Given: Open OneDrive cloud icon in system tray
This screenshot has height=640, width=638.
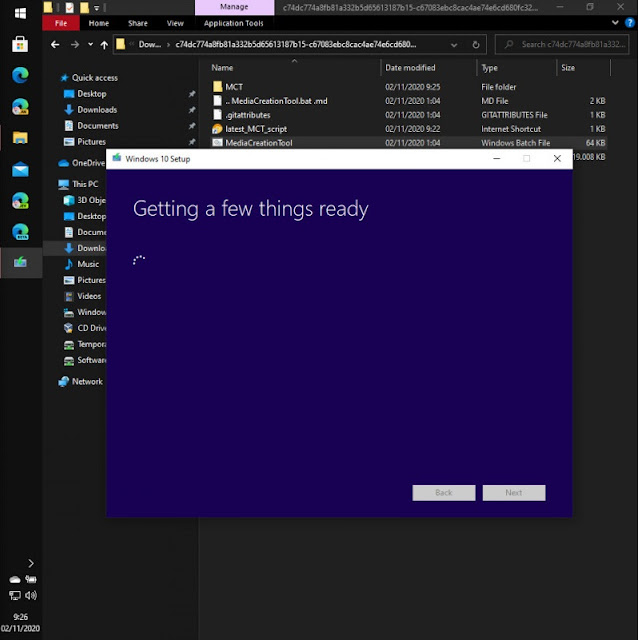Looking at the screenshot, I should click(15, 580).
